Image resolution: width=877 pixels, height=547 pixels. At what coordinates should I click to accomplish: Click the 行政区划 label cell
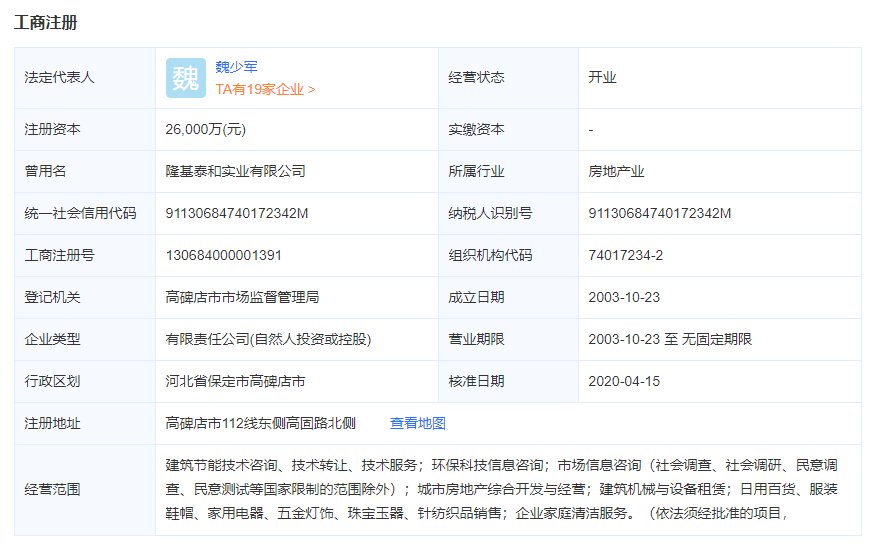click(85, 381)
